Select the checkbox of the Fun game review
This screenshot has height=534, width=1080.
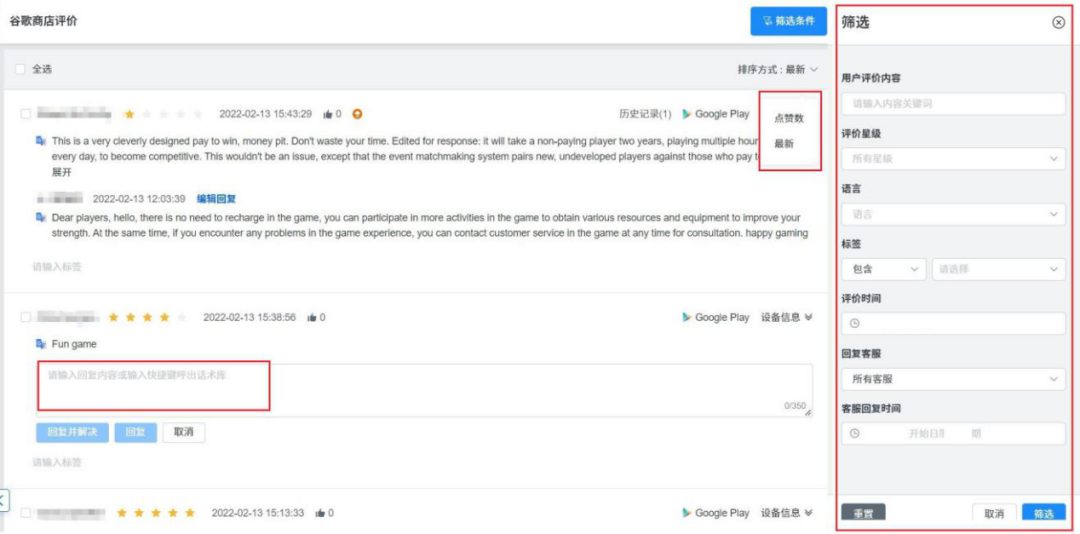pyautogui.click(x=25, y=317)
